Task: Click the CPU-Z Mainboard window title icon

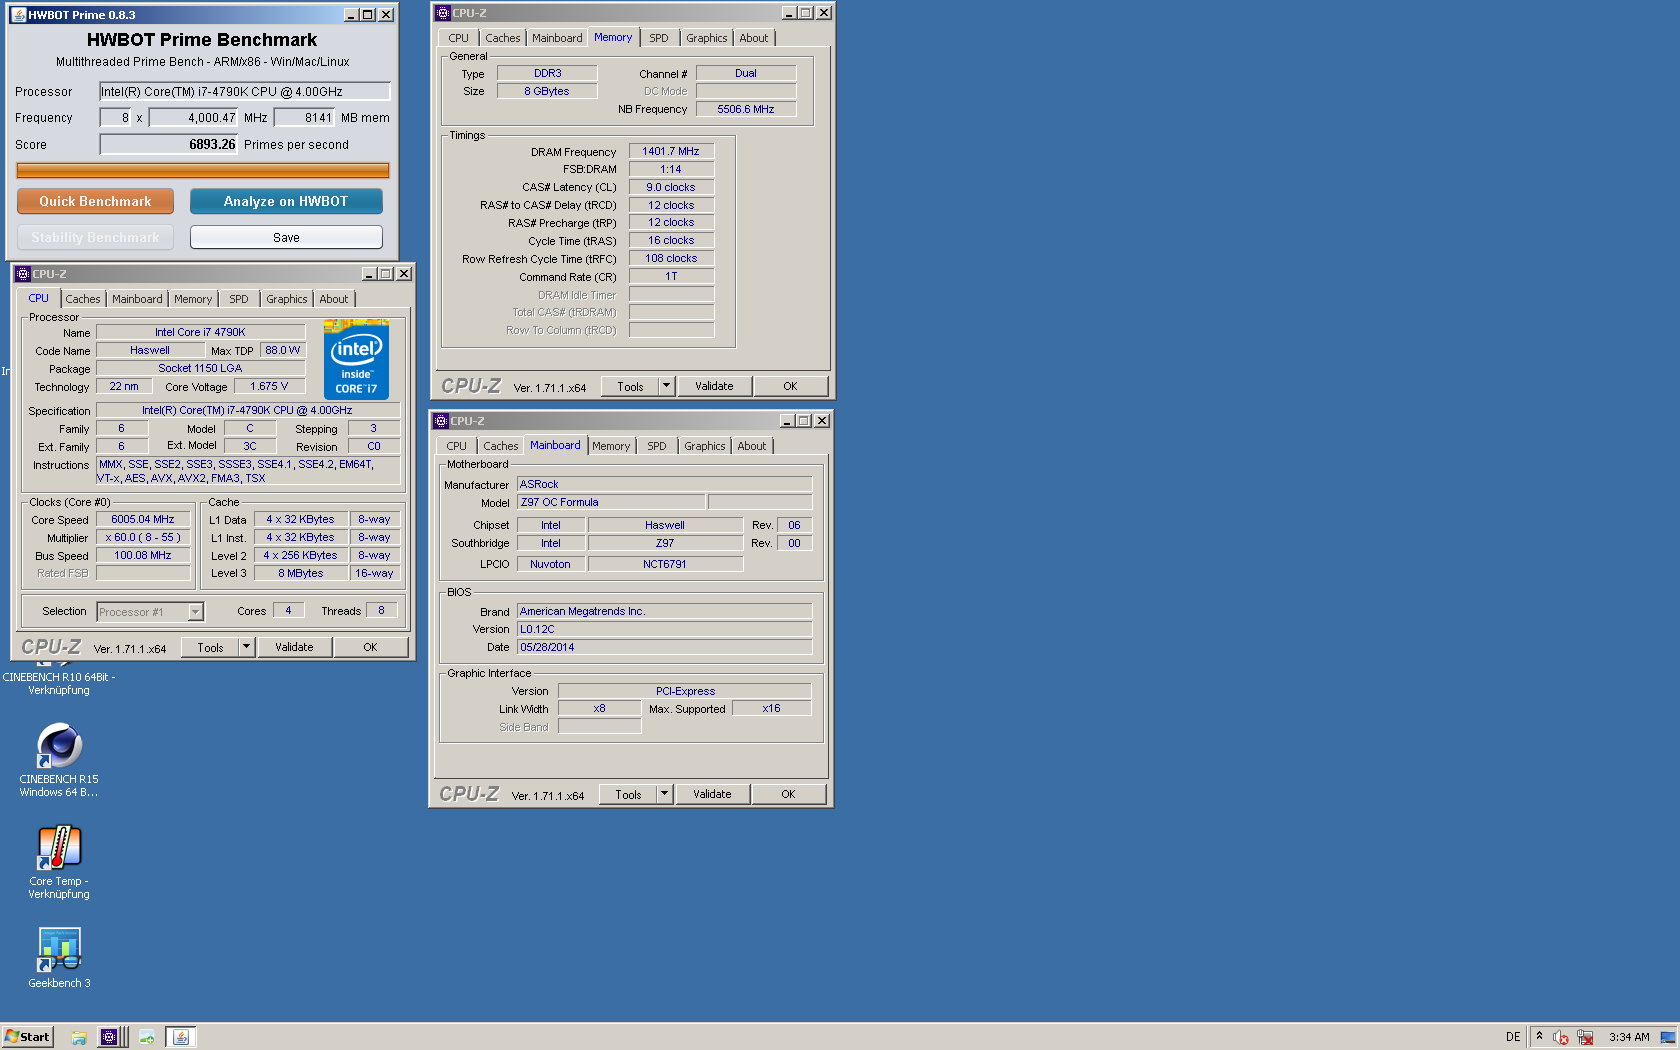Action: tap(441, 421)
